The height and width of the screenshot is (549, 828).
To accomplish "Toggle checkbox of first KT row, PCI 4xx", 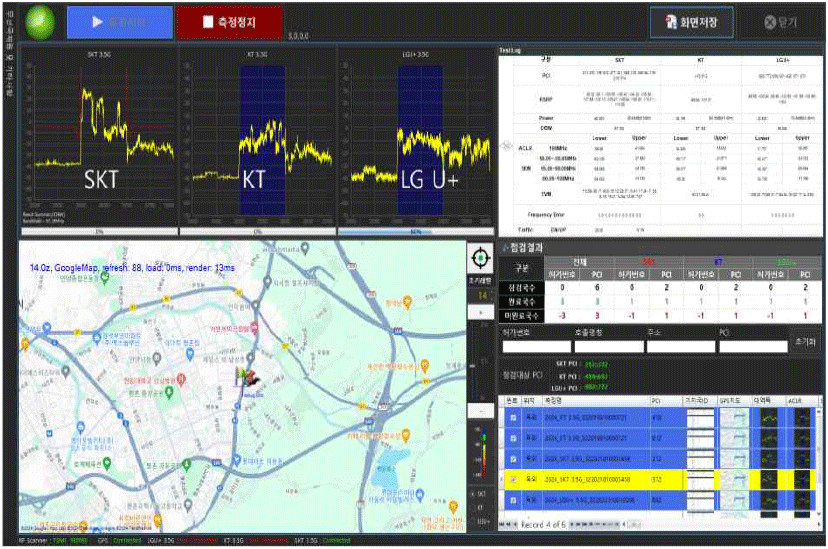I will [513, 418].
